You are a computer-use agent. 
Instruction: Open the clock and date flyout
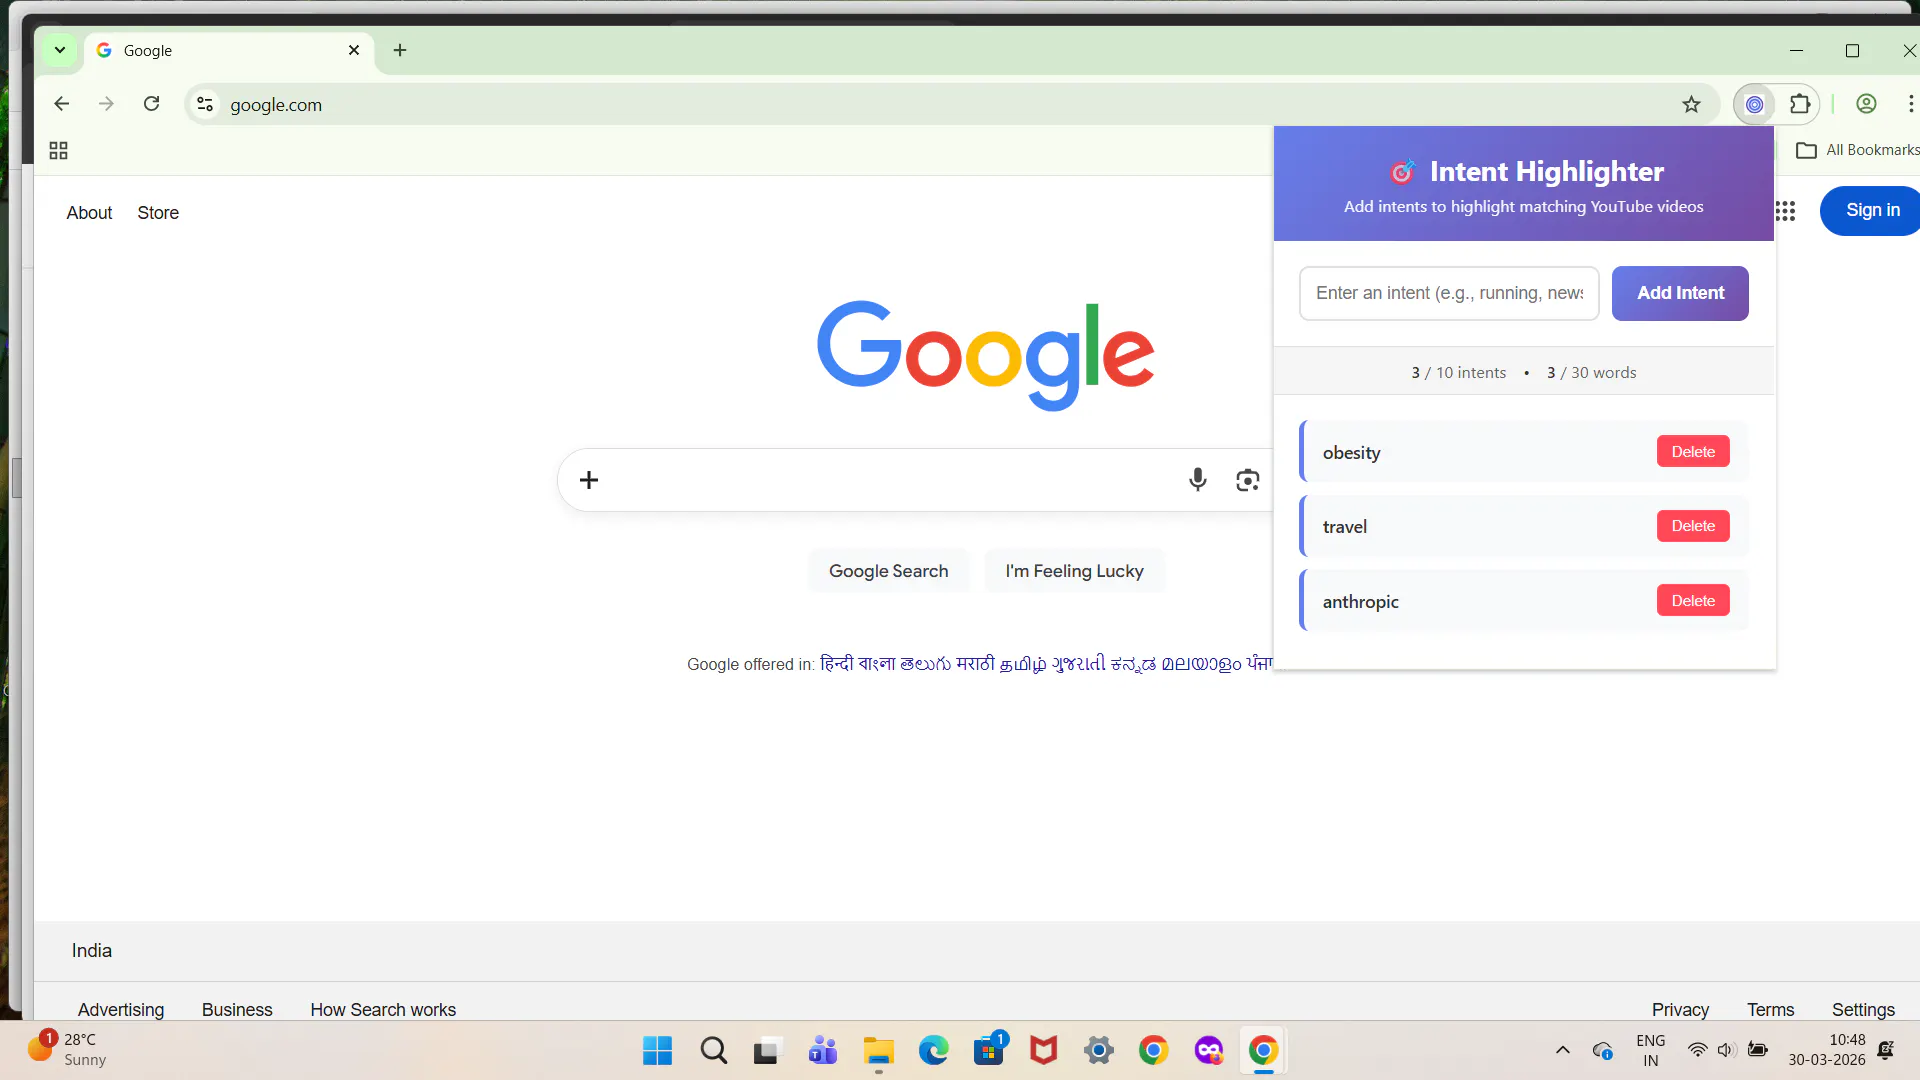1826,1050
